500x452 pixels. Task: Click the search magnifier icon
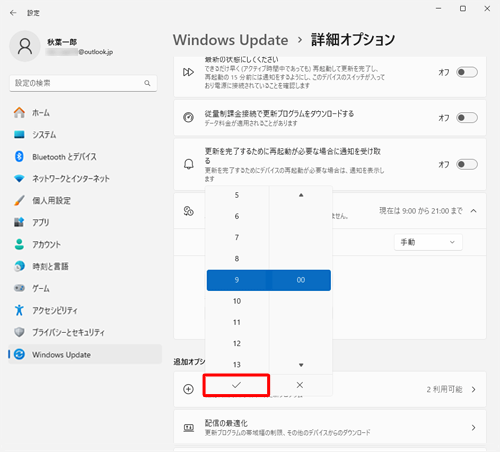[147, 83]
